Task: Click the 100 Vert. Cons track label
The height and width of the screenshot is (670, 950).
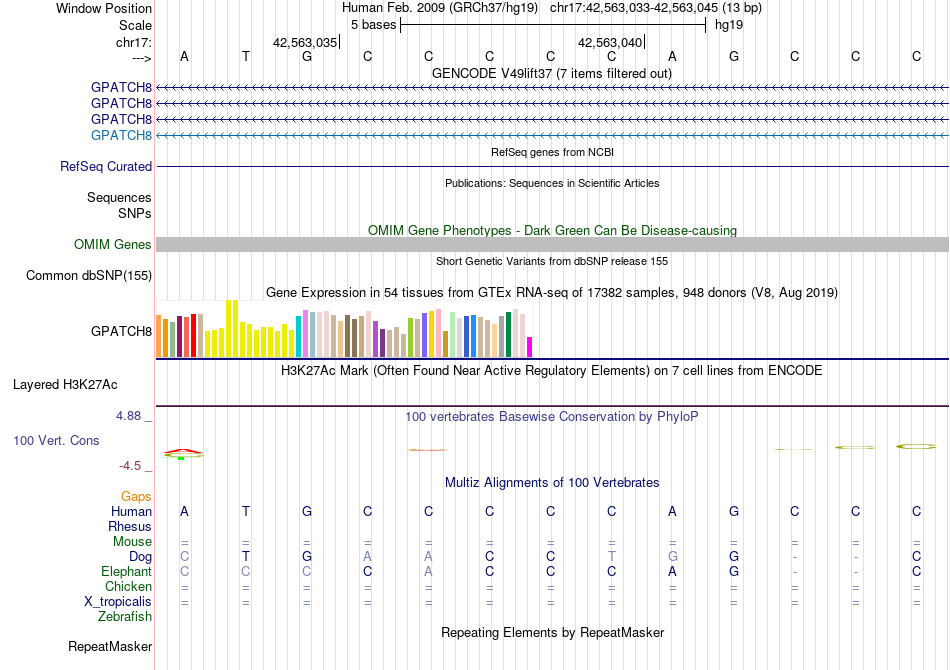Action: pos(56,440)
